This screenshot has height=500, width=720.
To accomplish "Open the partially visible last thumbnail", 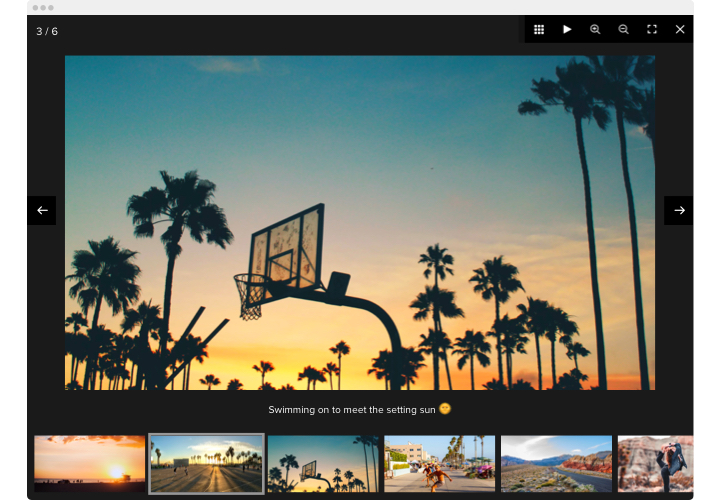I will coord(655,463).
